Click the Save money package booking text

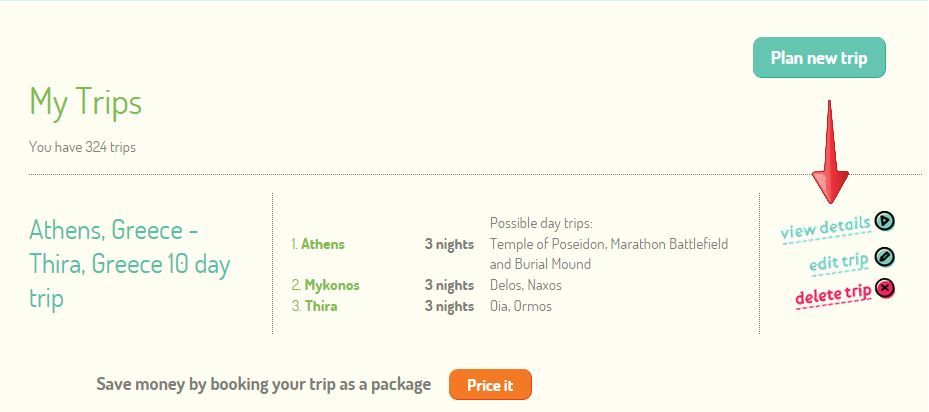click(264, 384)
